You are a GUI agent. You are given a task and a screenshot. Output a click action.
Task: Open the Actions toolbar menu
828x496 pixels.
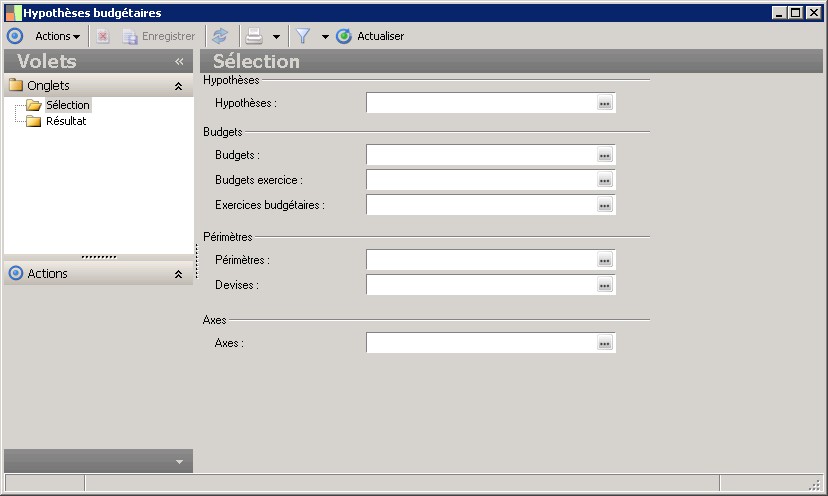pyautogui.click(x=58, y=36)
